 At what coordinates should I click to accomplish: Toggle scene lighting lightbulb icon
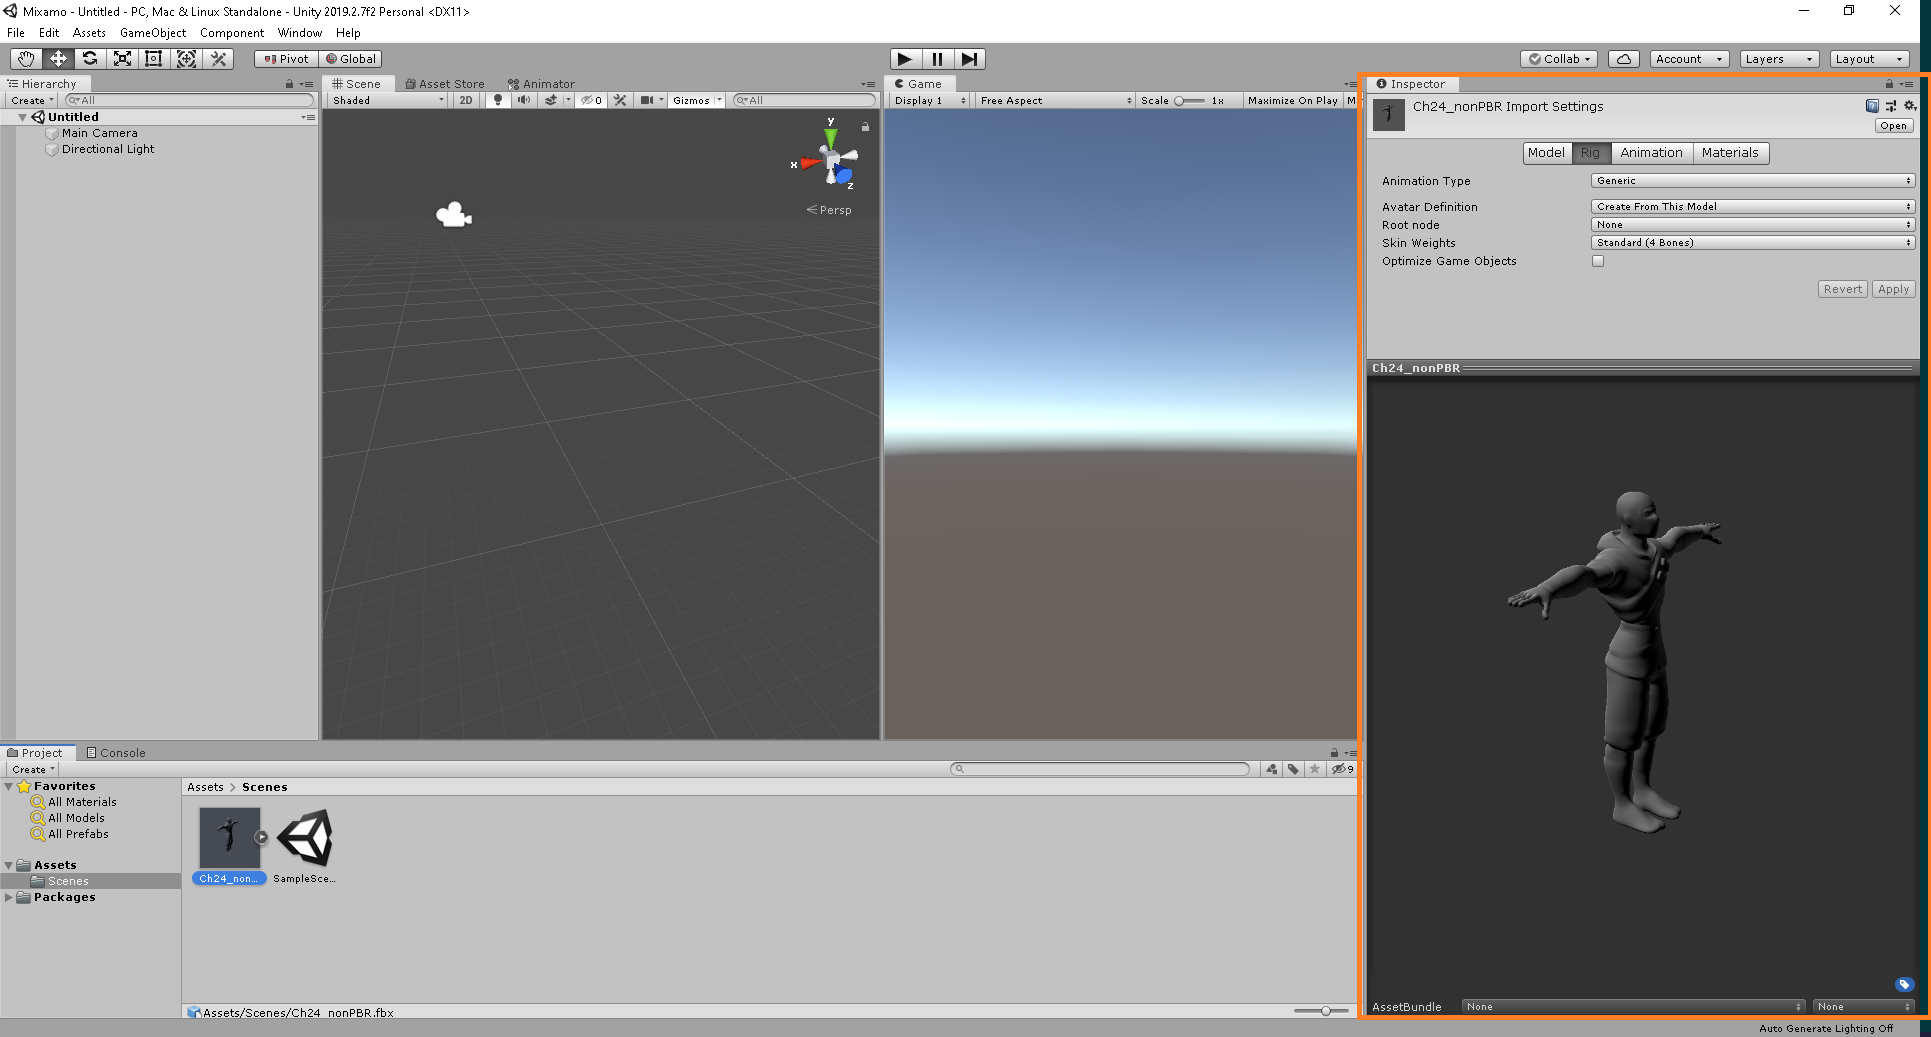pos(498,100)
